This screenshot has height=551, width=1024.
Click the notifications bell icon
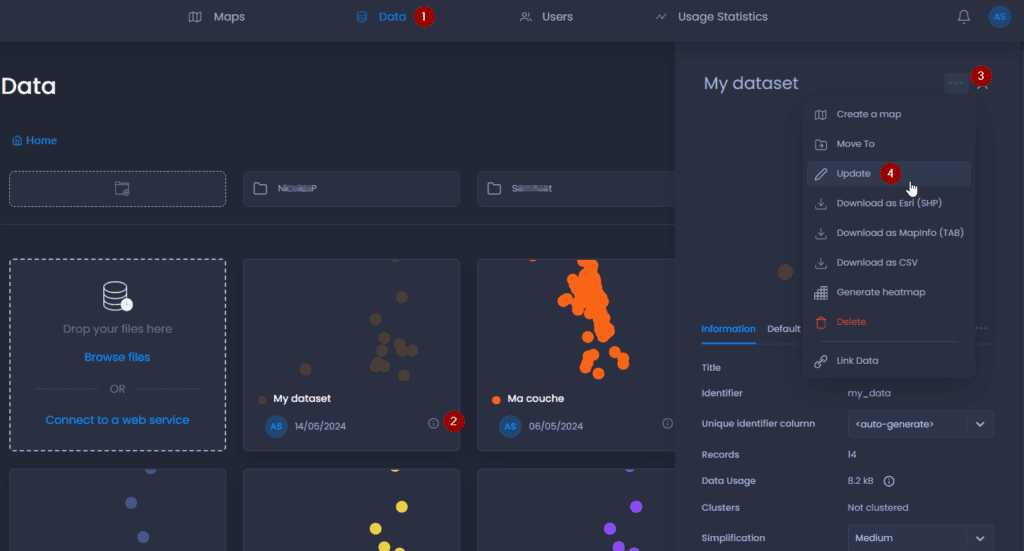click(963, 17)
